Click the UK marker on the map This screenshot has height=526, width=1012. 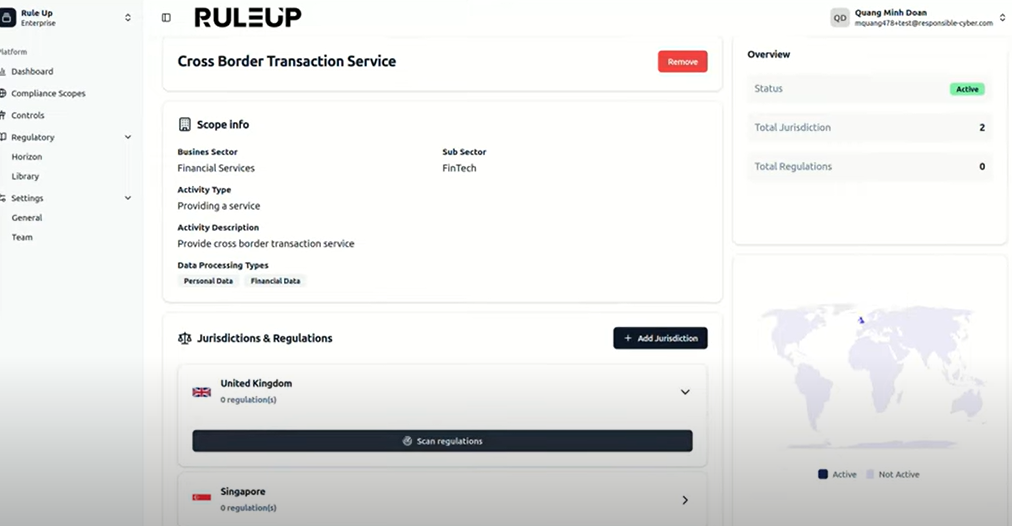pos(861,320)
